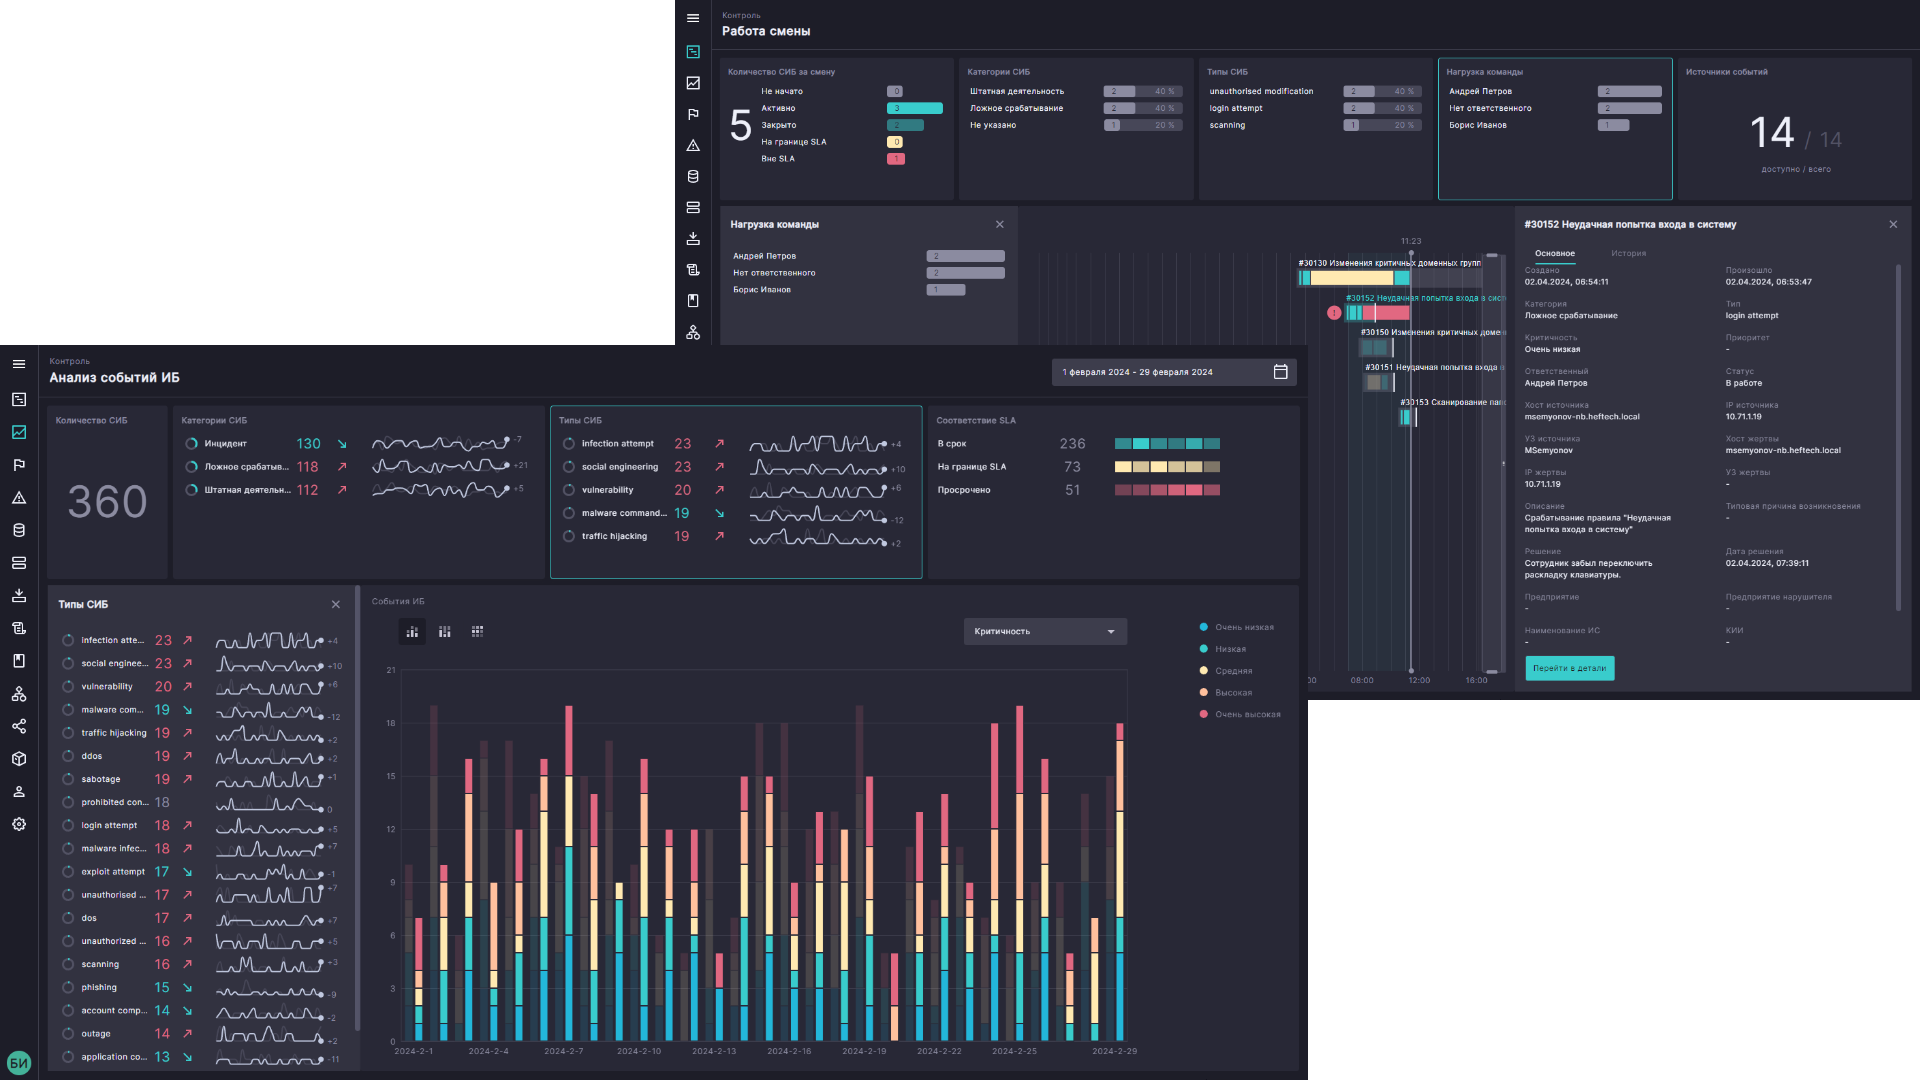This screenshot has height=1080, width=1920.
Task: Open warning triangle icon in Анализ событий sidebar
Action: tap(19, 498)
